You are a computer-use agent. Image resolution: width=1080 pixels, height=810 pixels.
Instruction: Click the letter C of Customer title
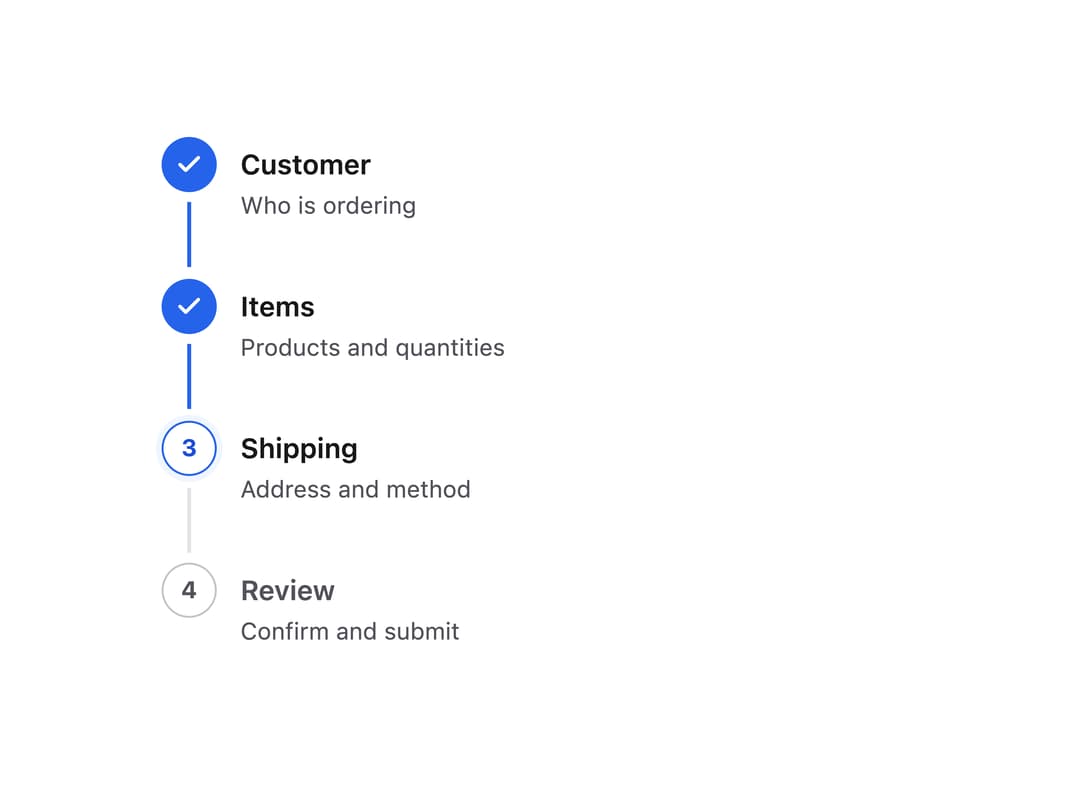[250, 165]
